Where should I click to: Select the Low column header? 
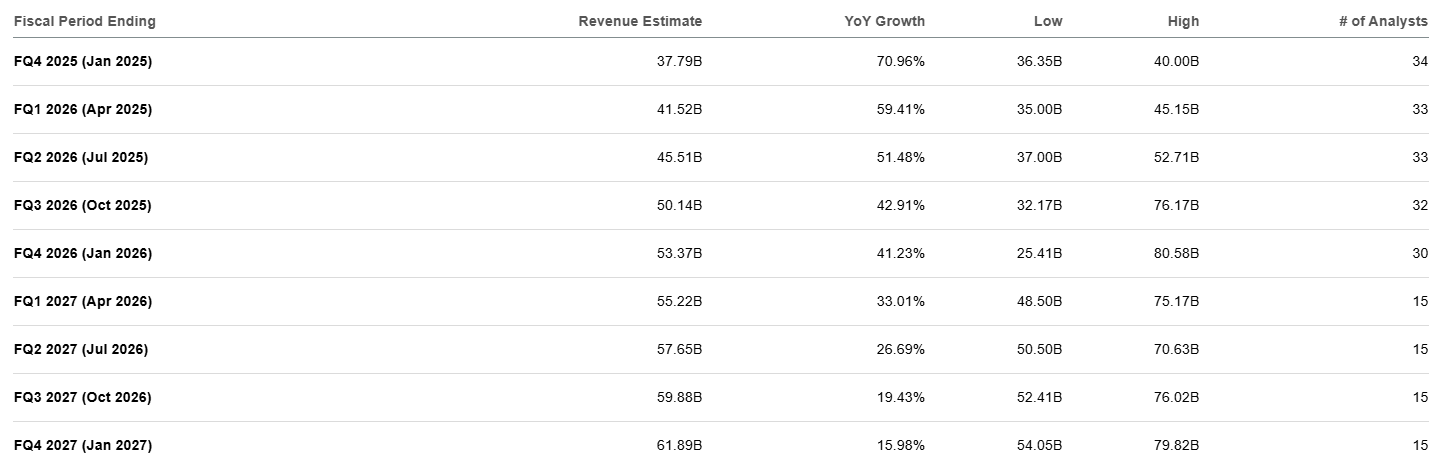(1048, 21)
